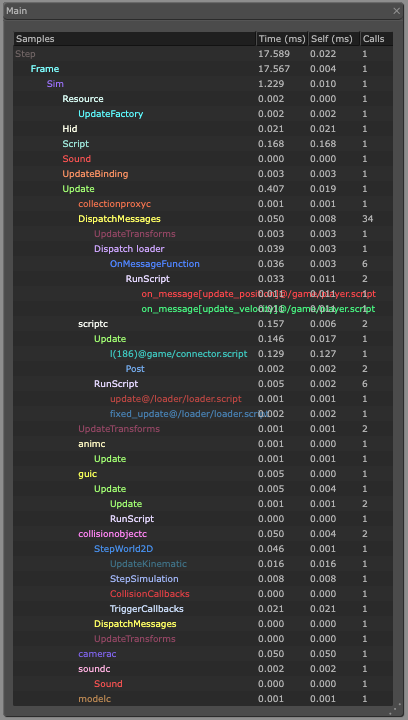This screenshot has height=720, width=408.
Task: Sort by the Time (ms) column header
Action: pos(282,39)
